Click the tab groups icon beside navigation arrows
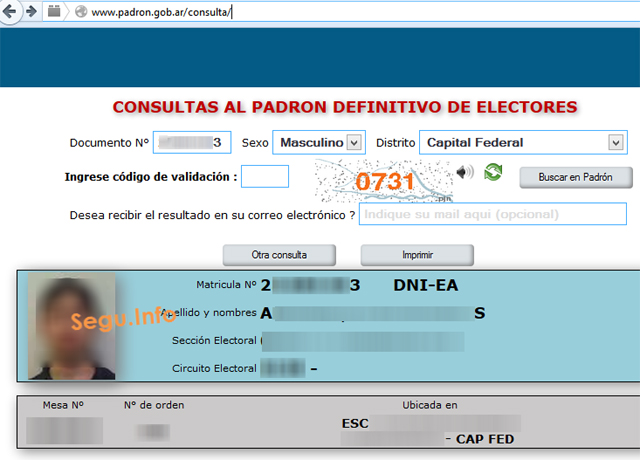Image resolution: width=640 pixels, height=460 pixels. click(x=54, y=12)
